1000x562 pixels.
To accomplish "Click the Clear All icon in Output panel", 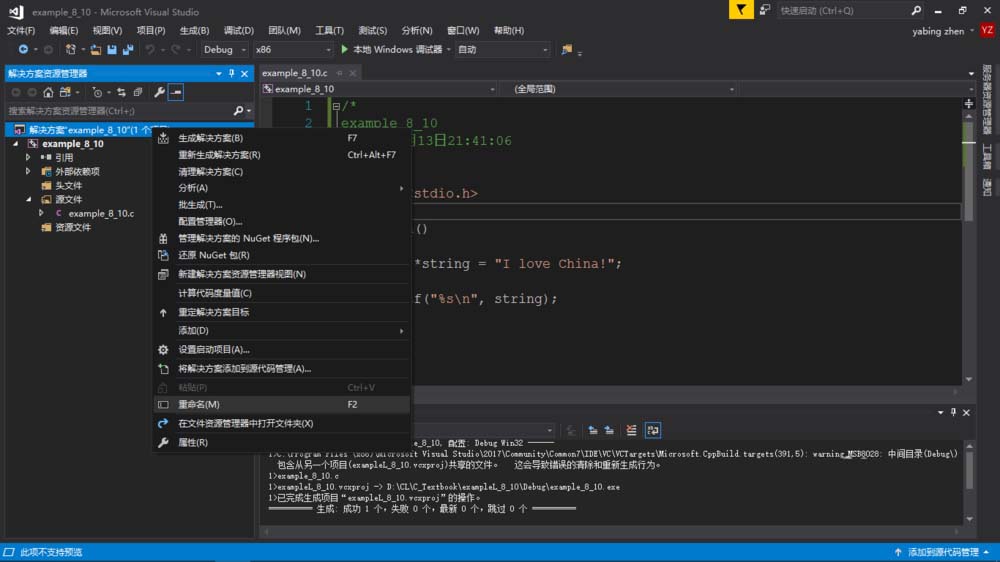I will tap(631, 430).
